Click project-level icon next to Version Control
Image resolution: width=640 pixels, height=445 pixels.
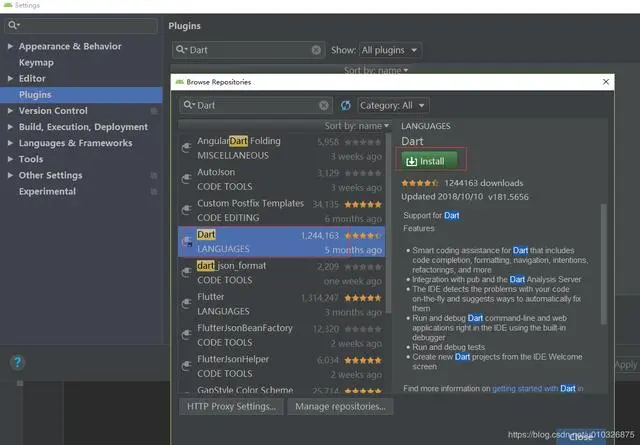point(154,111)
